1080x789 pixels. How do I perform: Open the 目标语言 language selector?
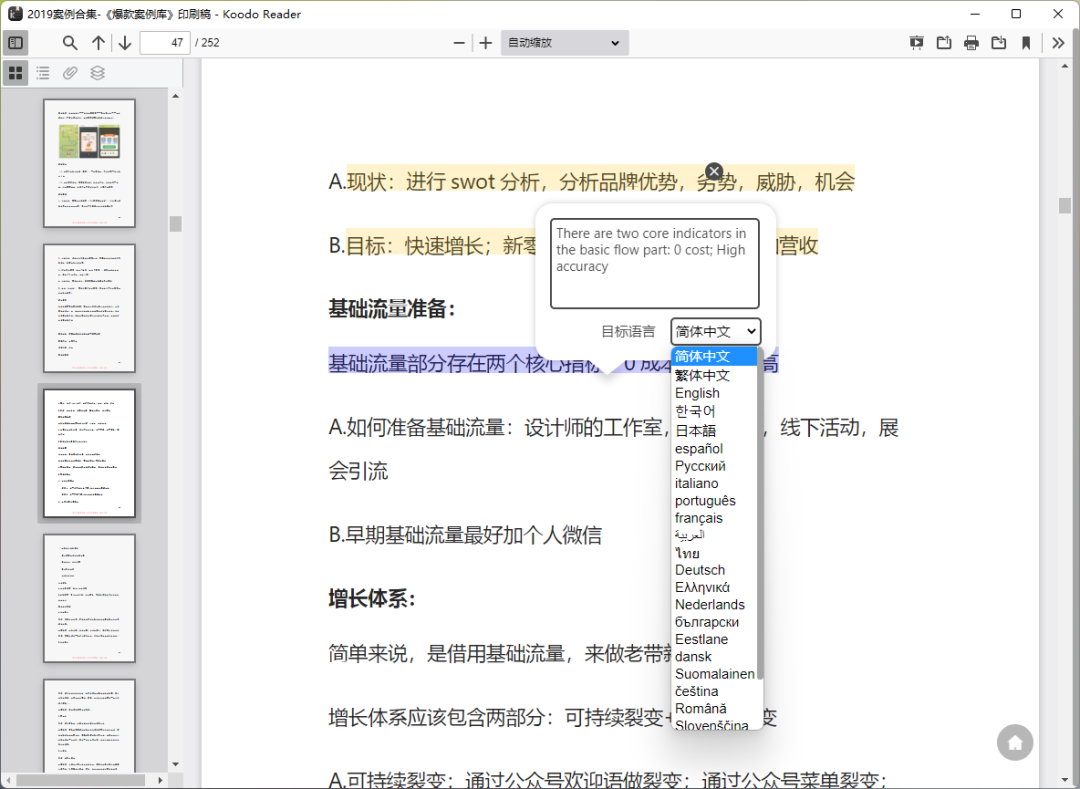tap(714, 331)
